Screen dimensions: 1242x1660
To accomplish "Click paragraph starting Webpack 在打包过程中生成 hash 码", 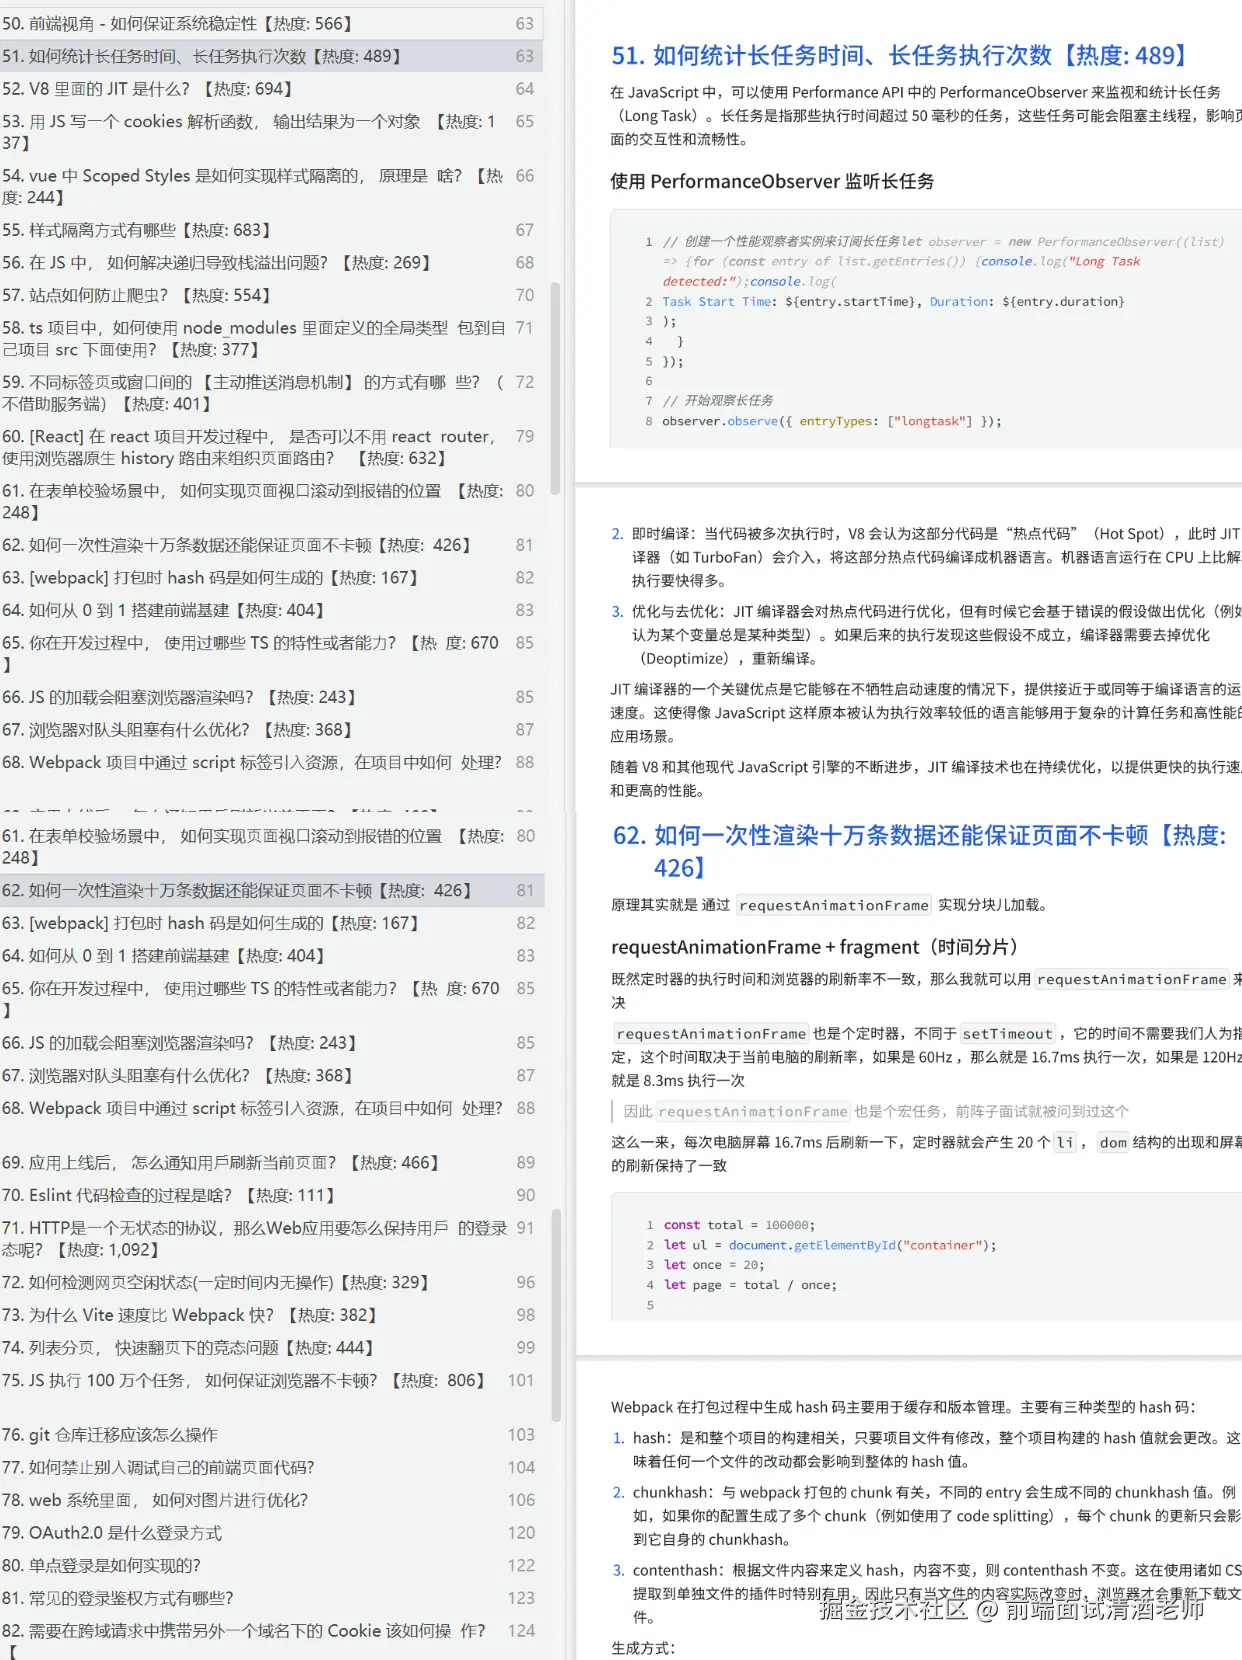I will (903, 1407).
